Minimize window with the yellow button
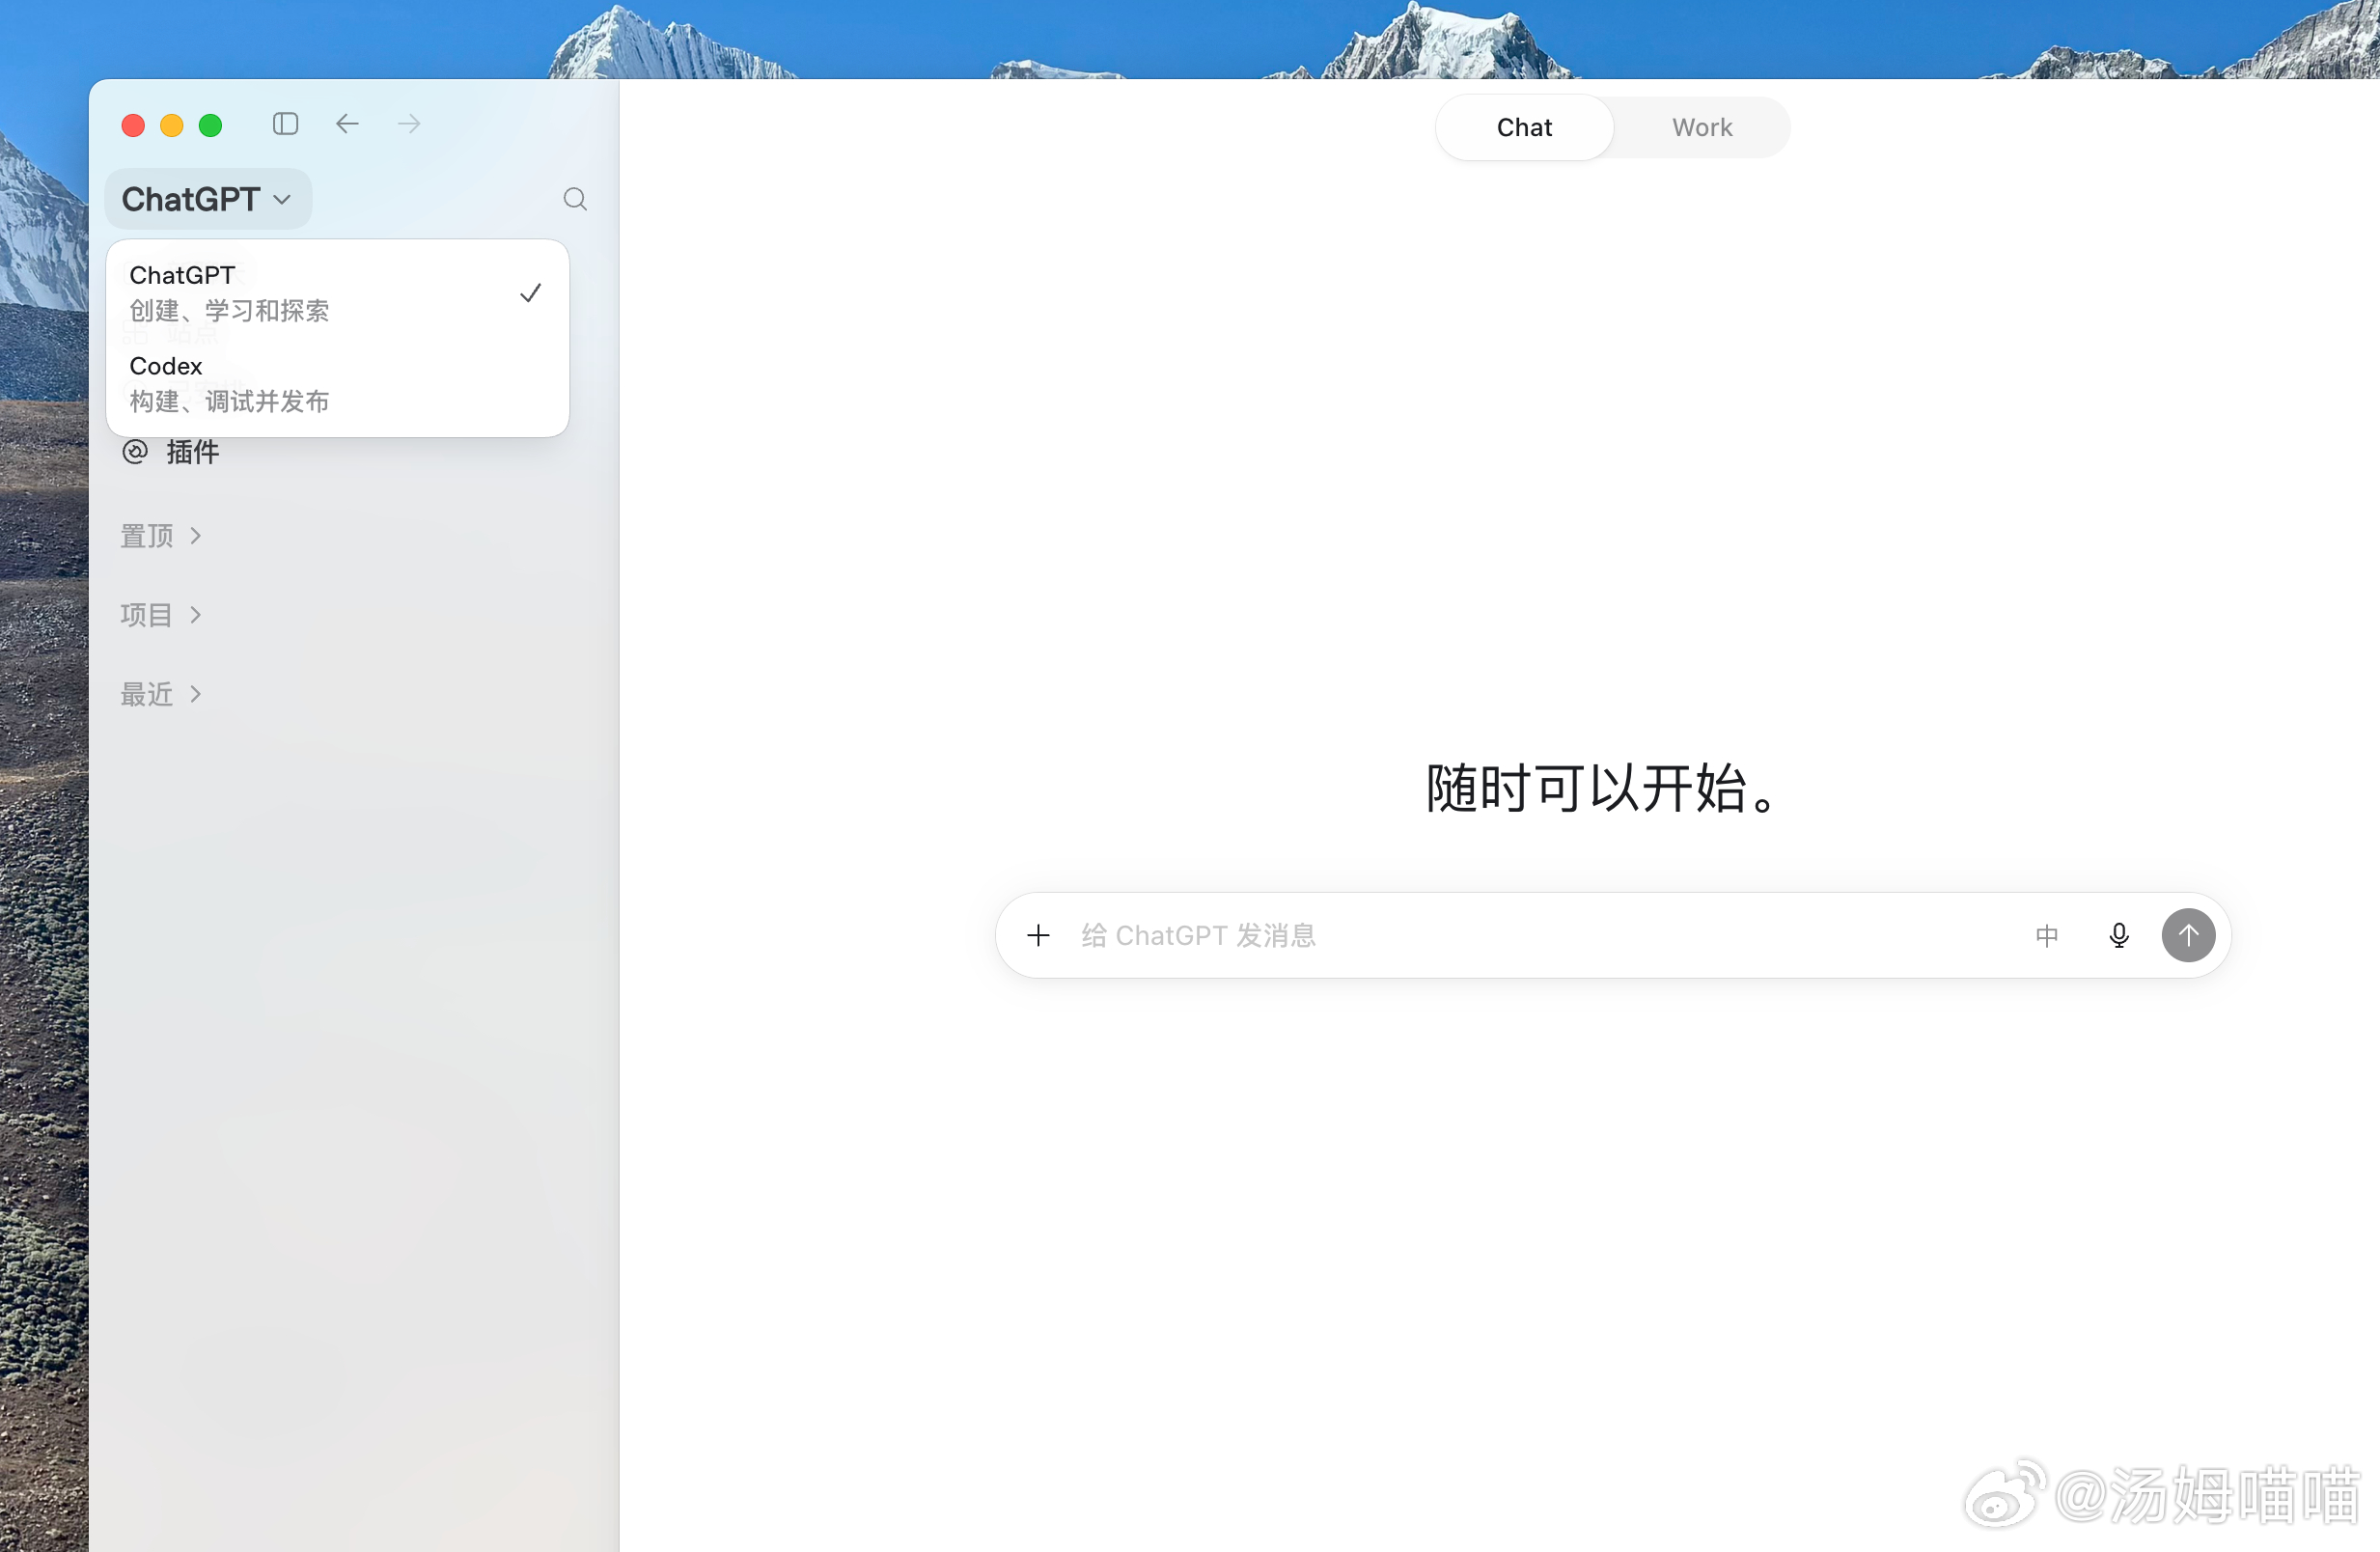 pyautogui.click(x=172, y=125)
